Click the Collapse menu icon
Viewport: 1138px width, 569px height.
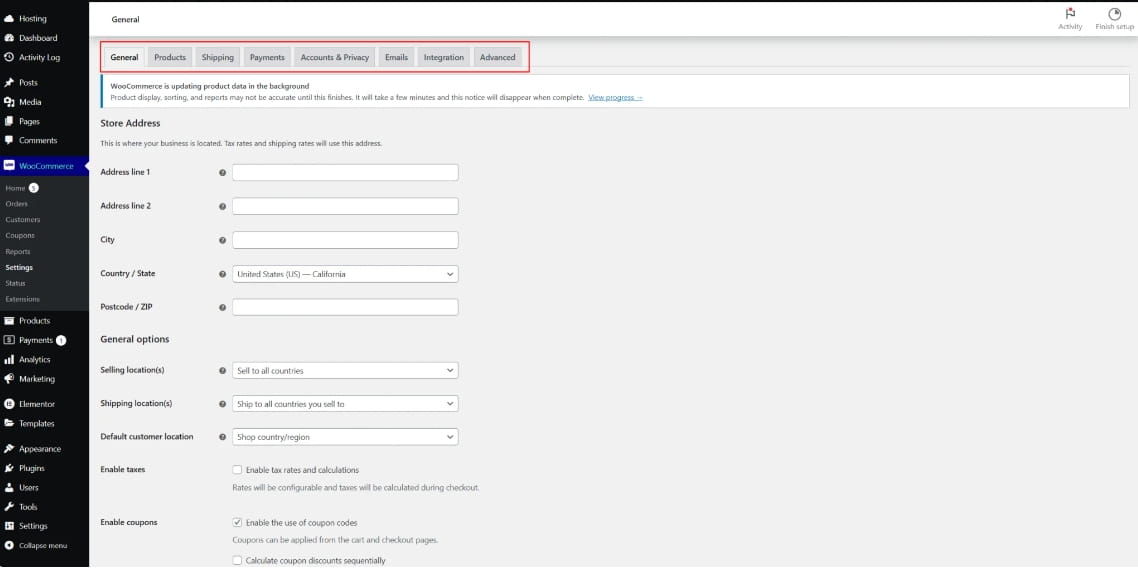click(9, 545)
